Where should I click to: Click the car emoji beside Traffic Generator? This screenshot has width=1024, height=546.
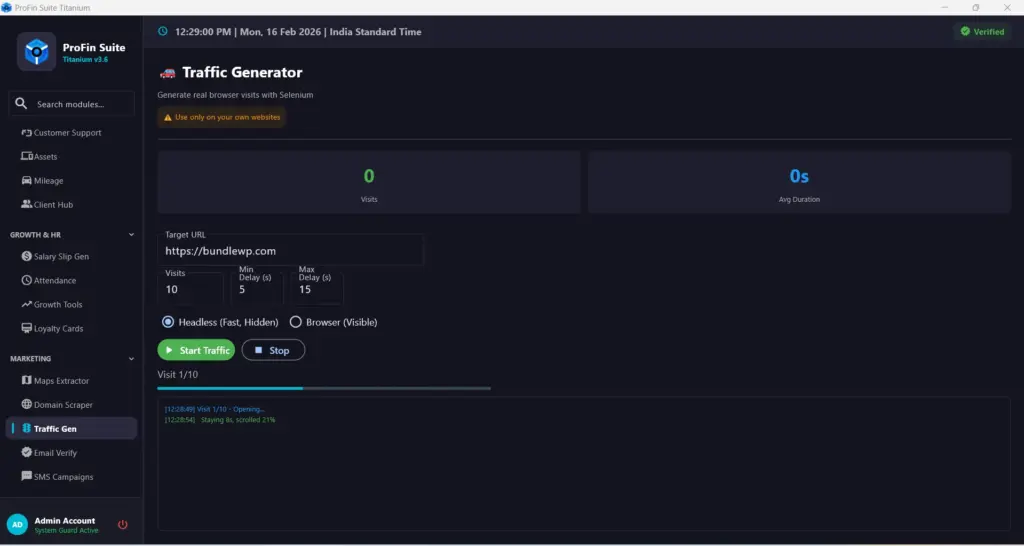[x=168, y=72]
